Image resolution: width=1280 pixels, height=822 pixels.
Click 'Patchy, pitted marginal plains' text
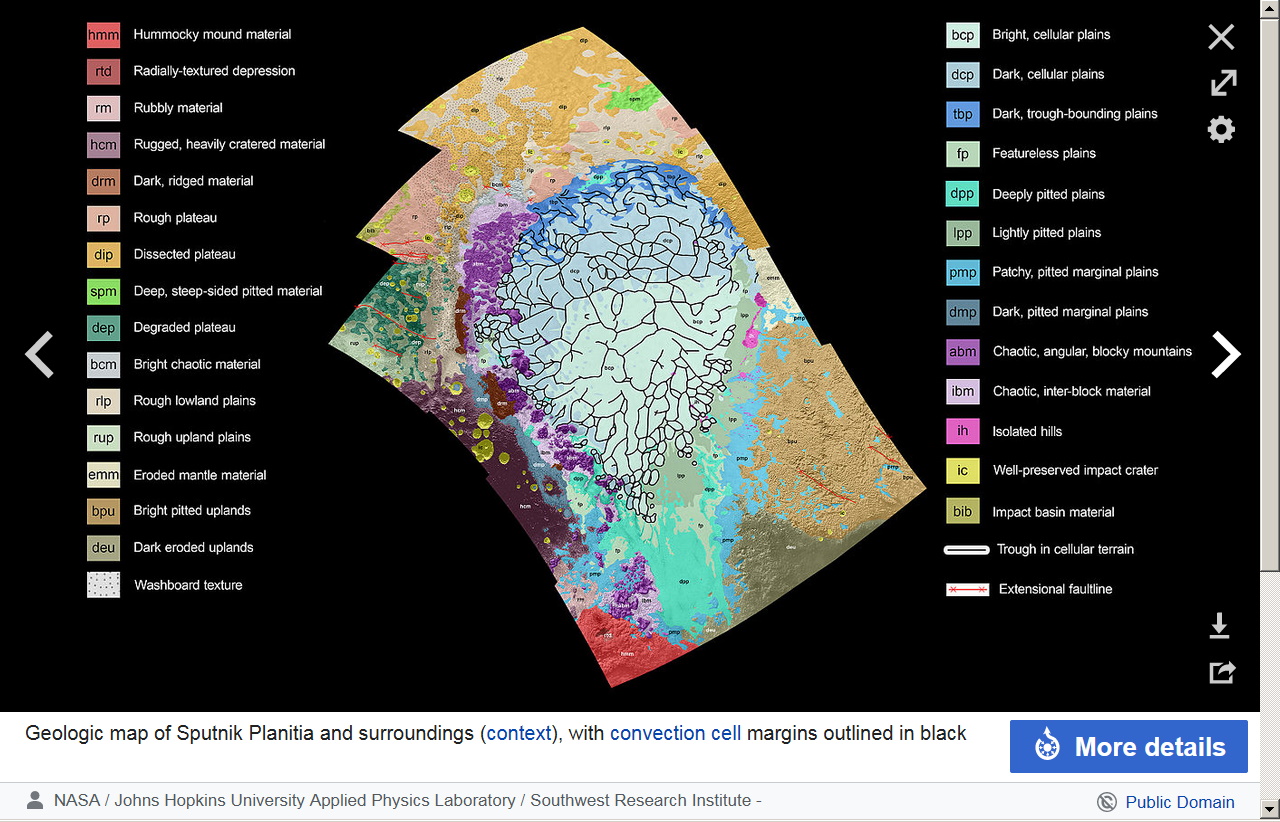[x=1075, y=272]
